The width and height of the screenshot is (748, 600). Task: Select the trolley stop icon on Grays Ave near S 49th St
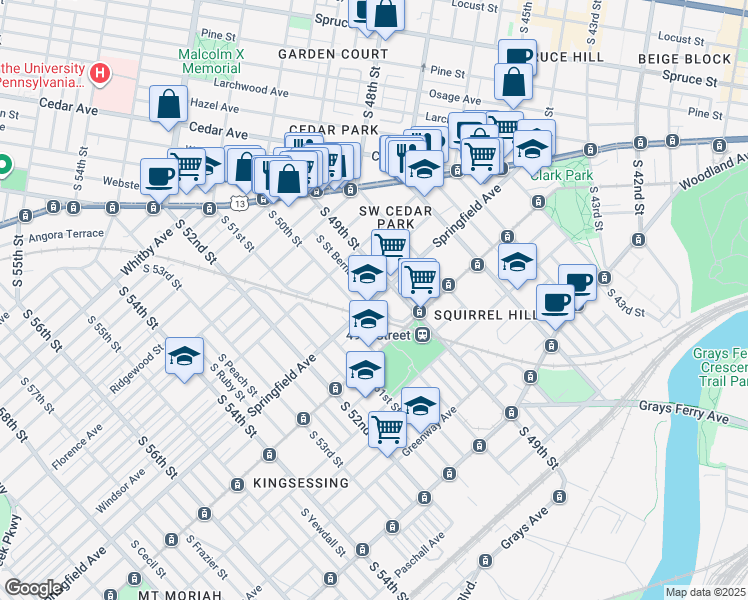[559, 497]
